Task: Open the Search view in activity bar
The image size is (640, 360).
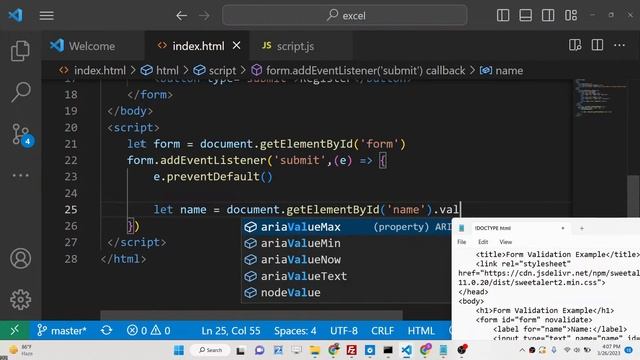Action: click(20, 92)
